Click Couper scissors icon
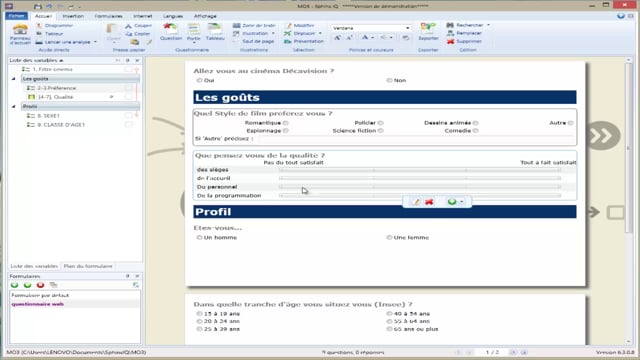 pos(128,26)
